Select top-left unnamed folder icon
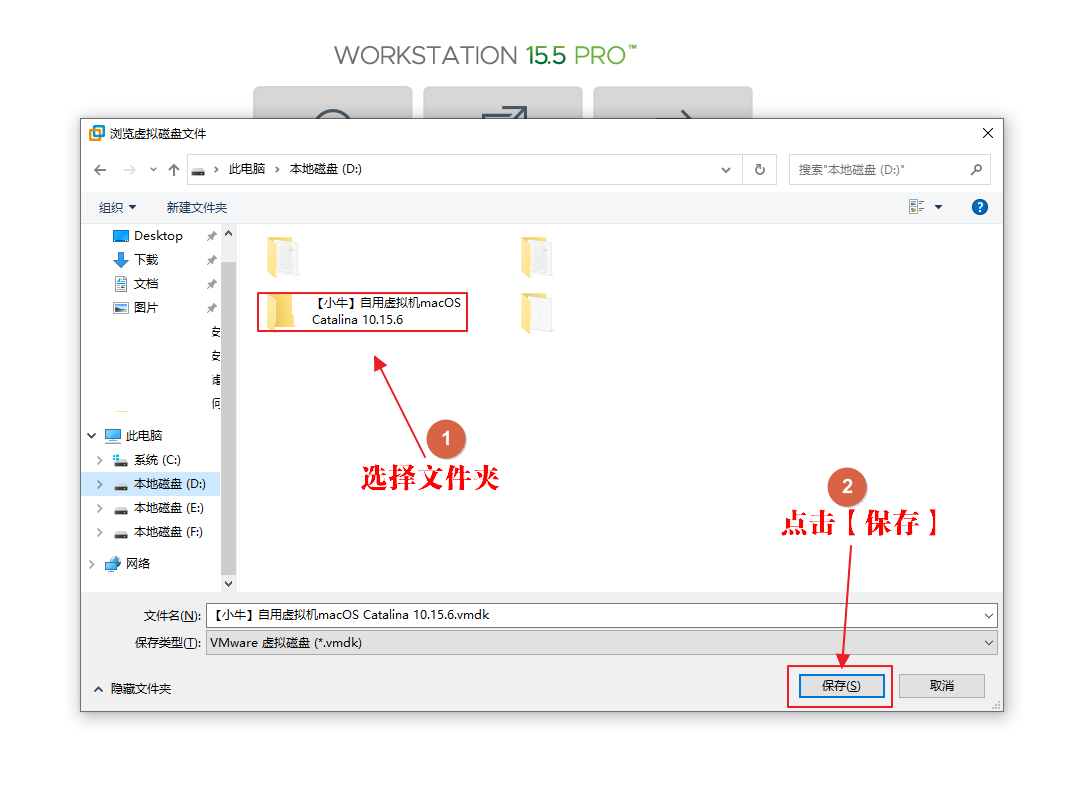Viewport: 1080px width, 800px height. (x=282, y=256)
